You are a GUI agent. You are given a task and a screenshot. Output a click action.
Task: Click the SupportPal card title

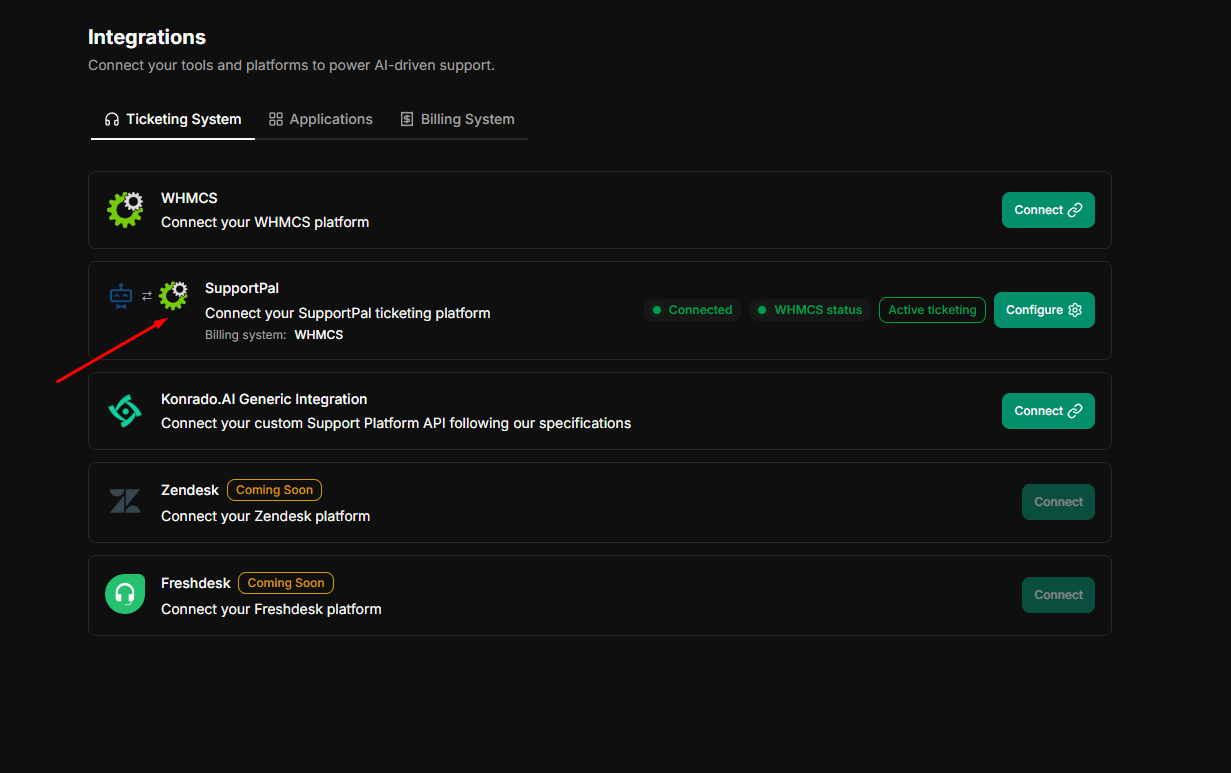coord(242,288)
